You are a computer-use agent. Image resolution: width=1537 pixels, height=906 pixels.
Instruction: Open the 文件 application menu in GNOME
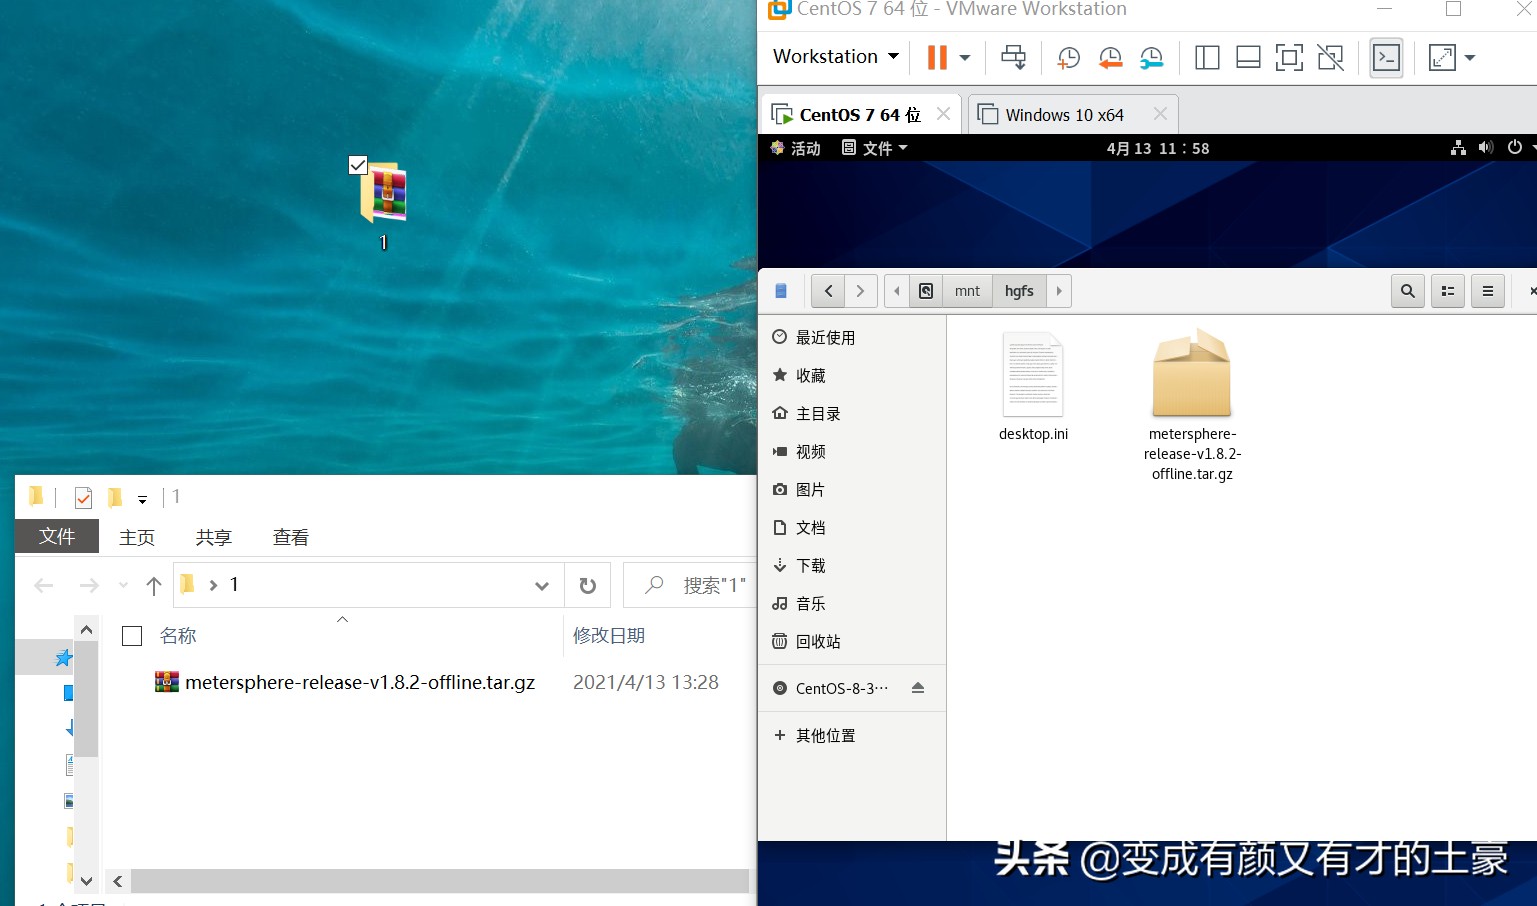click(875, 148)
